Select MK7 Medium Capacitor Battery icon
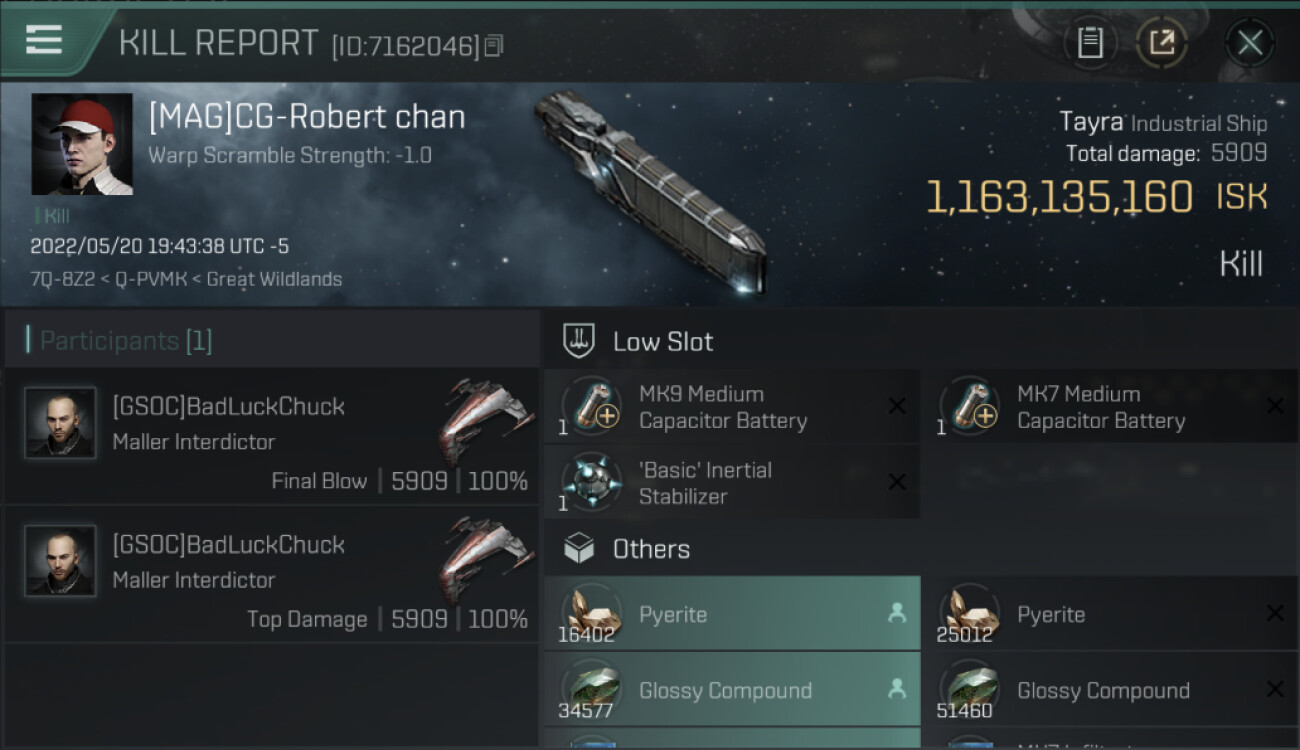 coord(969,407)
